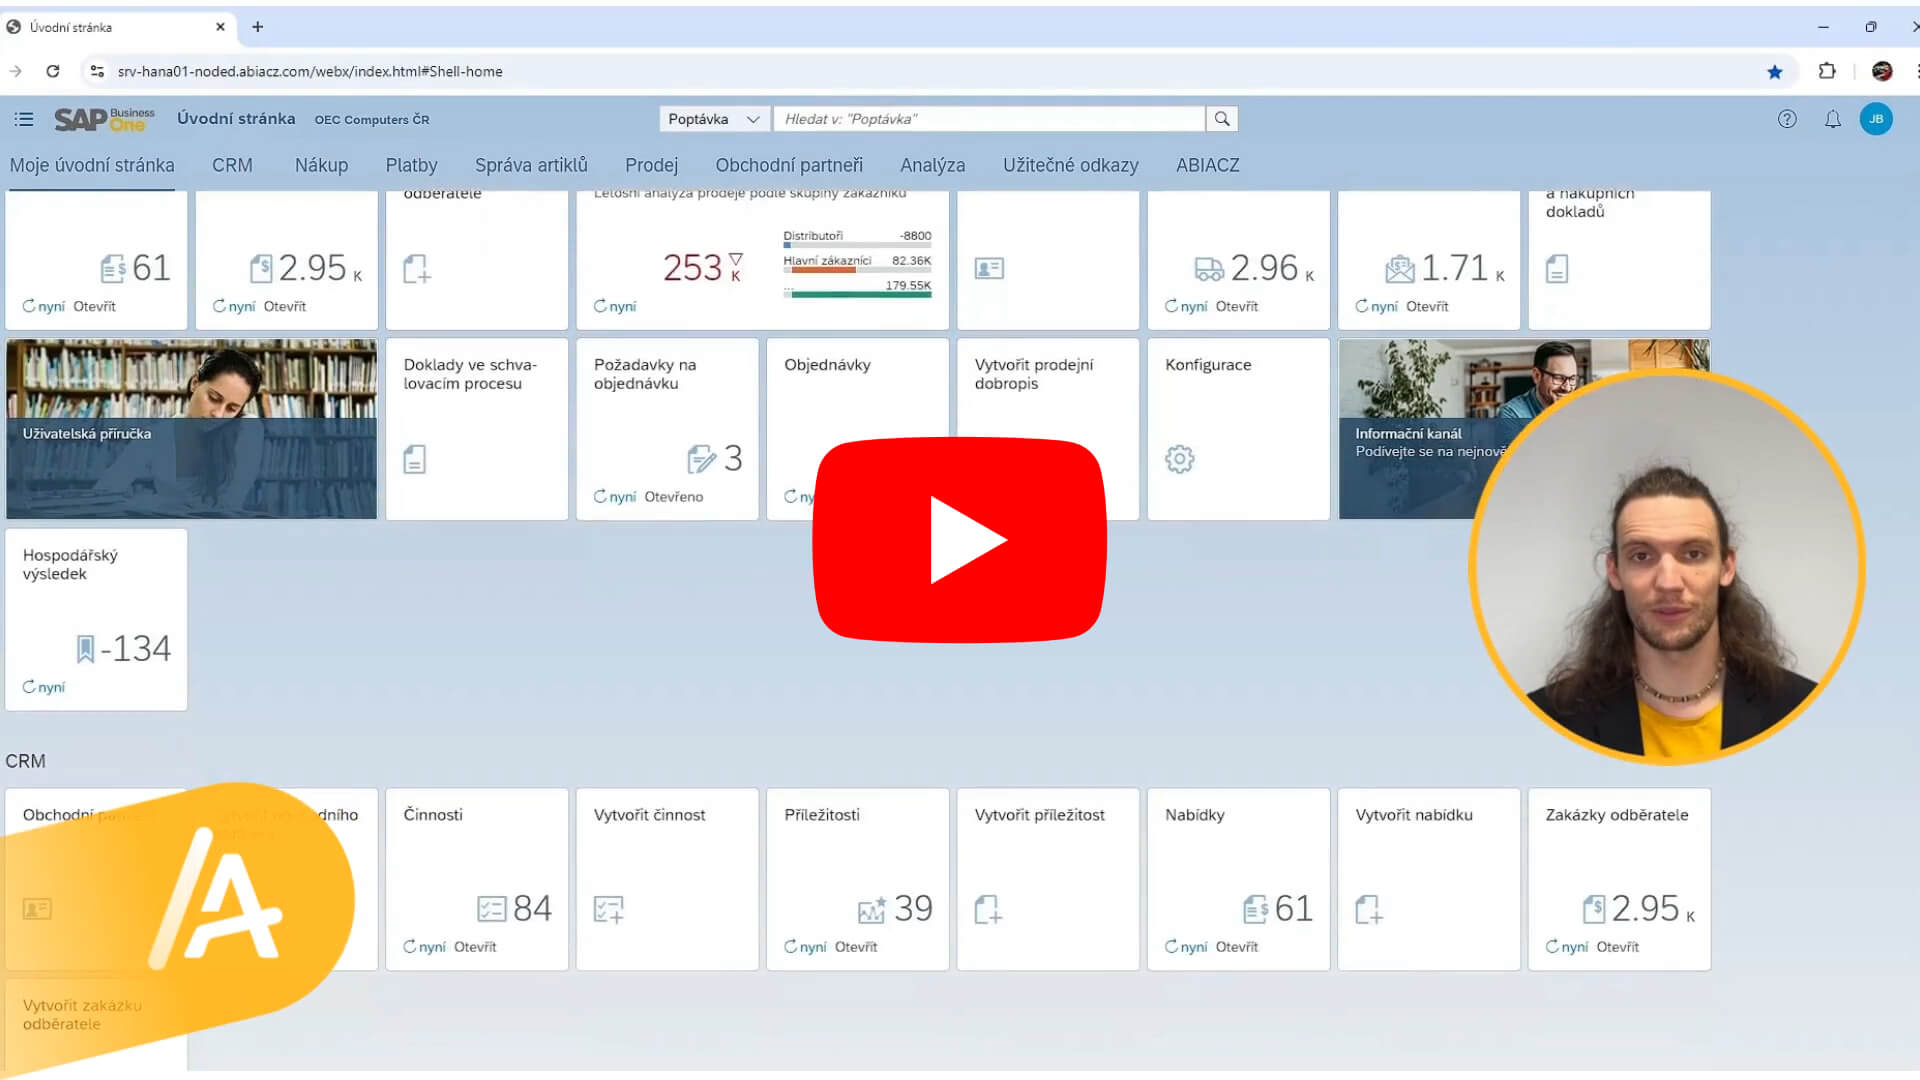Click Otevřít link on the Činnosti tile

point(475,947)
